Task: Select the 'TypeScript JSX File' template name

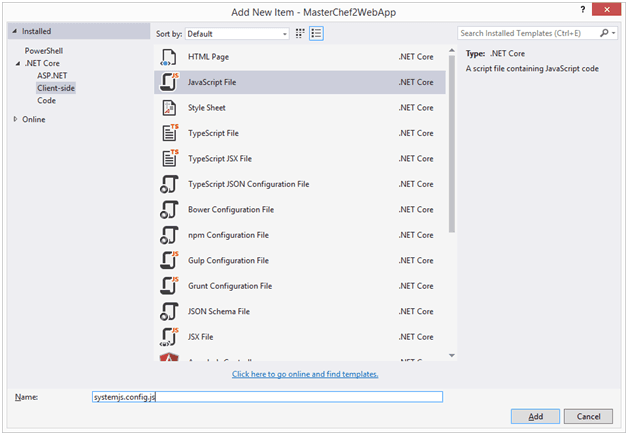Action: pos(220,159)
